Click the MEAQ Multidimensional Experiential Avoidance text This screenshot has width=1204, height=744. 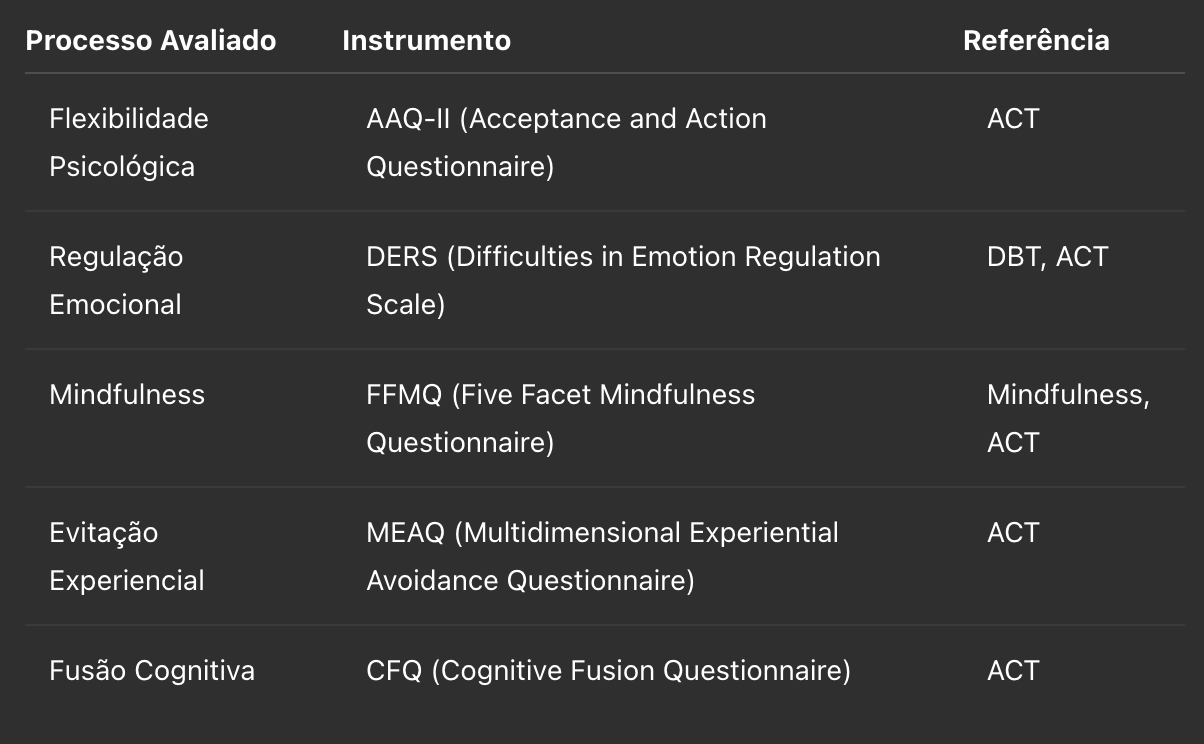pyautogui.click(x=602, y=556)
